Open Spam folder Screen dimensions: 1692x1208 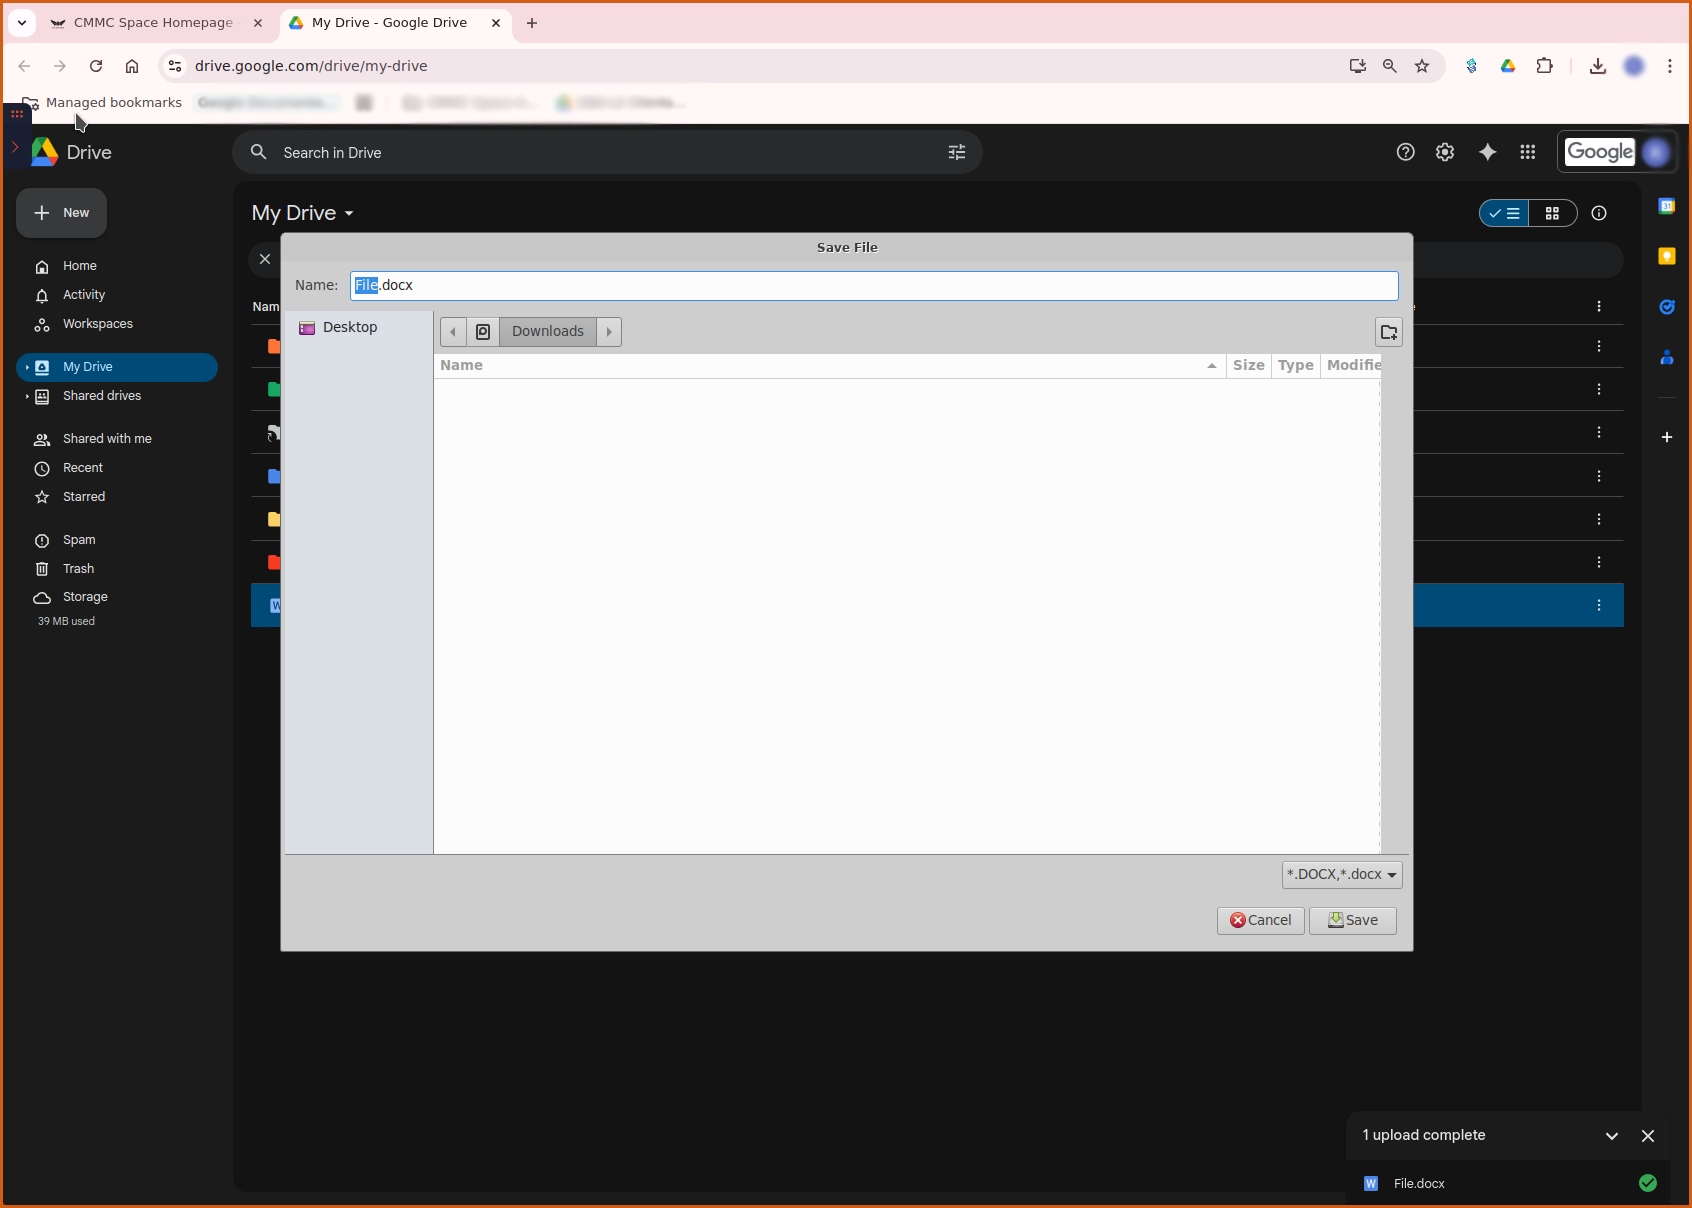pos(79,540)
